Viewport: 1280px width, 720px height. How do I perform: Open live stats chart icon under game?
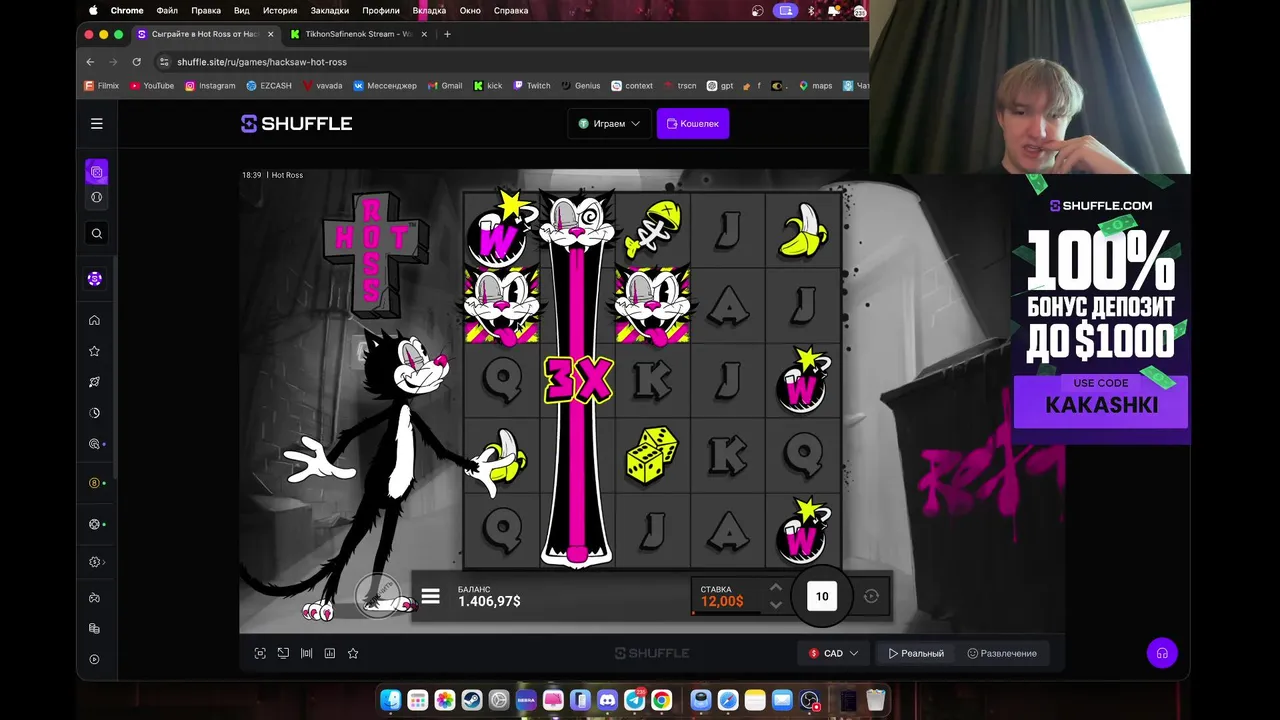[330, 653]
